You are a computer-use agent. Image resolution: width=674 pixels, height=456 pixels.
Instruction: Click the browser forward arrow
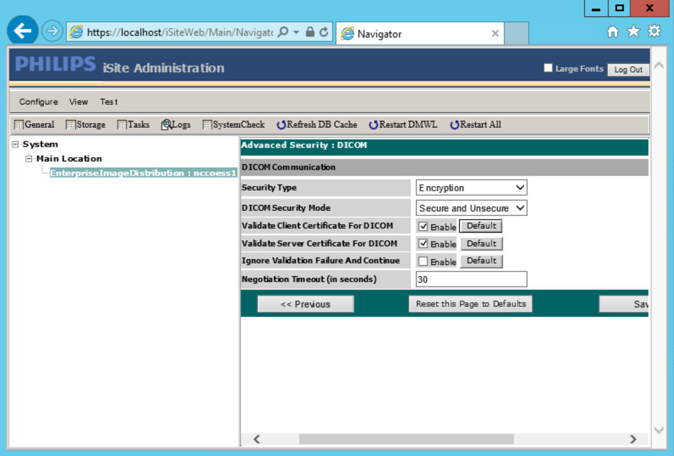(x=52, y=31)
